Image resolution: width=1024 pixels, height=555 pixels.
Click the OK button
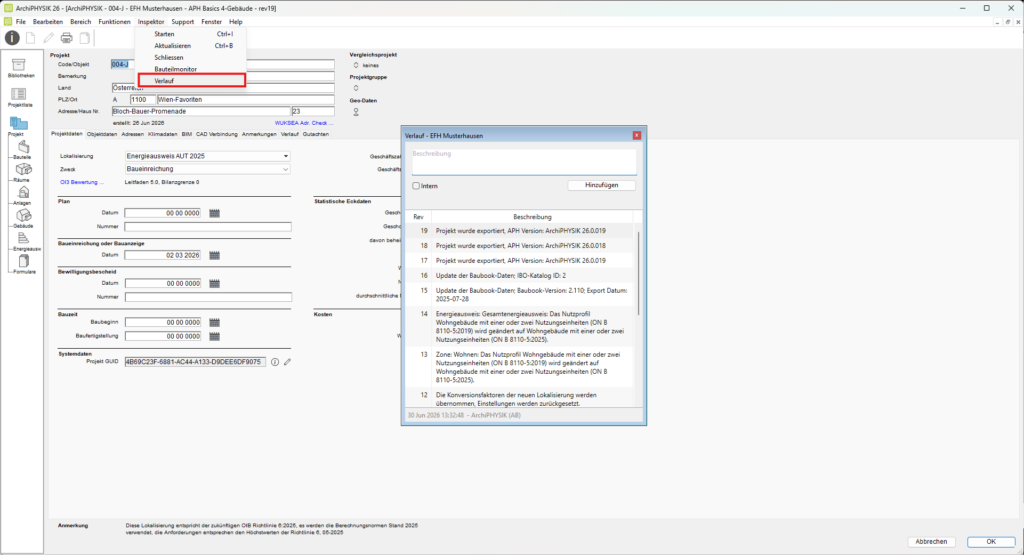click(x=991, y=541)
